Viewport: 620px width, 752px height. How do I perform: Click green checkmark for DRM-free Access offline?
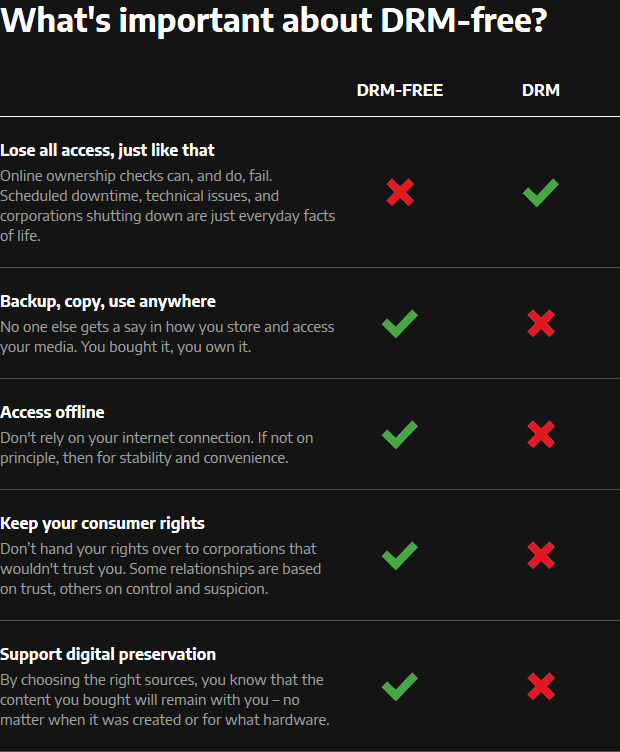(x=400, y=435)
